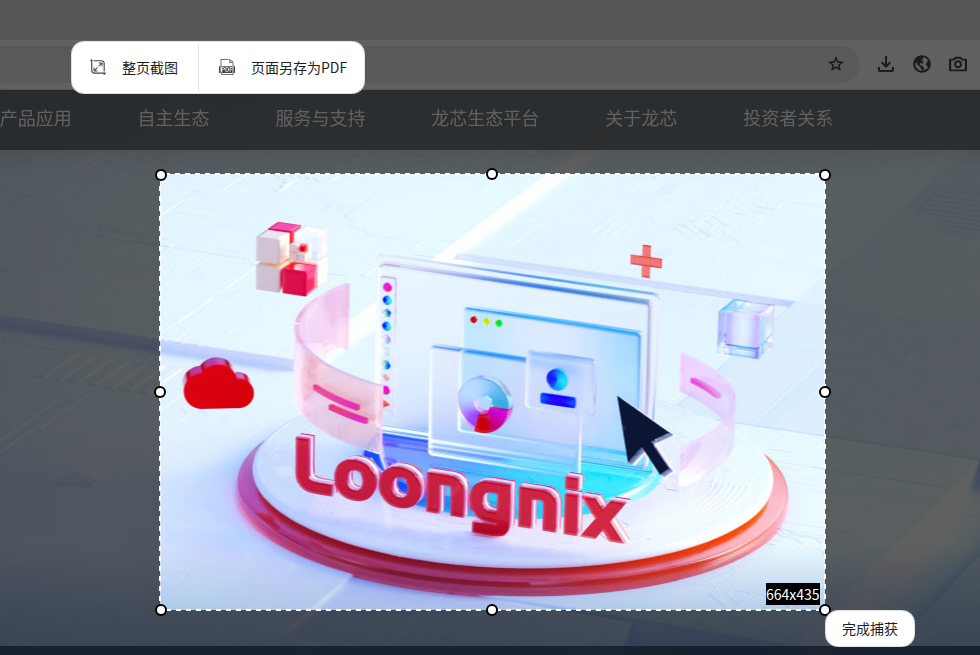Viewport: 980px width, 655px height.
Task: Open the browser downloads icon
Action: (x=885, y=64)
